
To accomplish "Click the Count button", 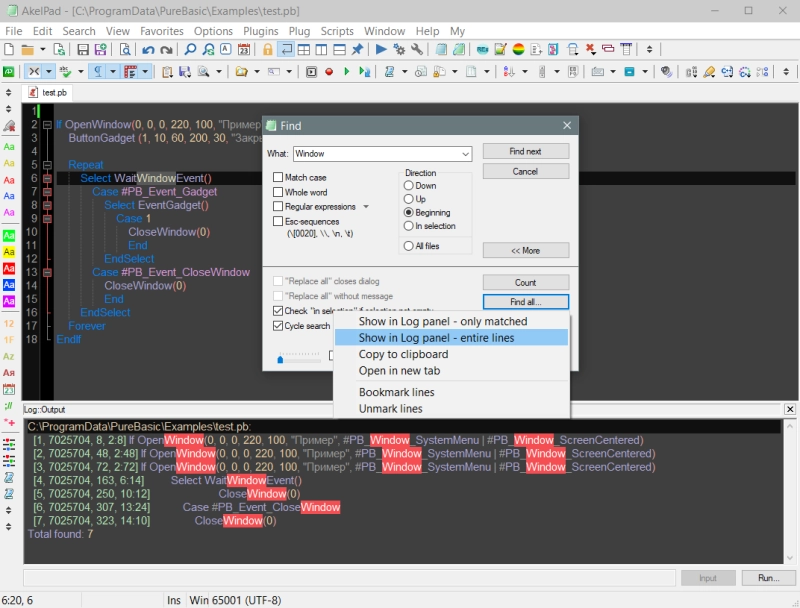I will [526, 283].
